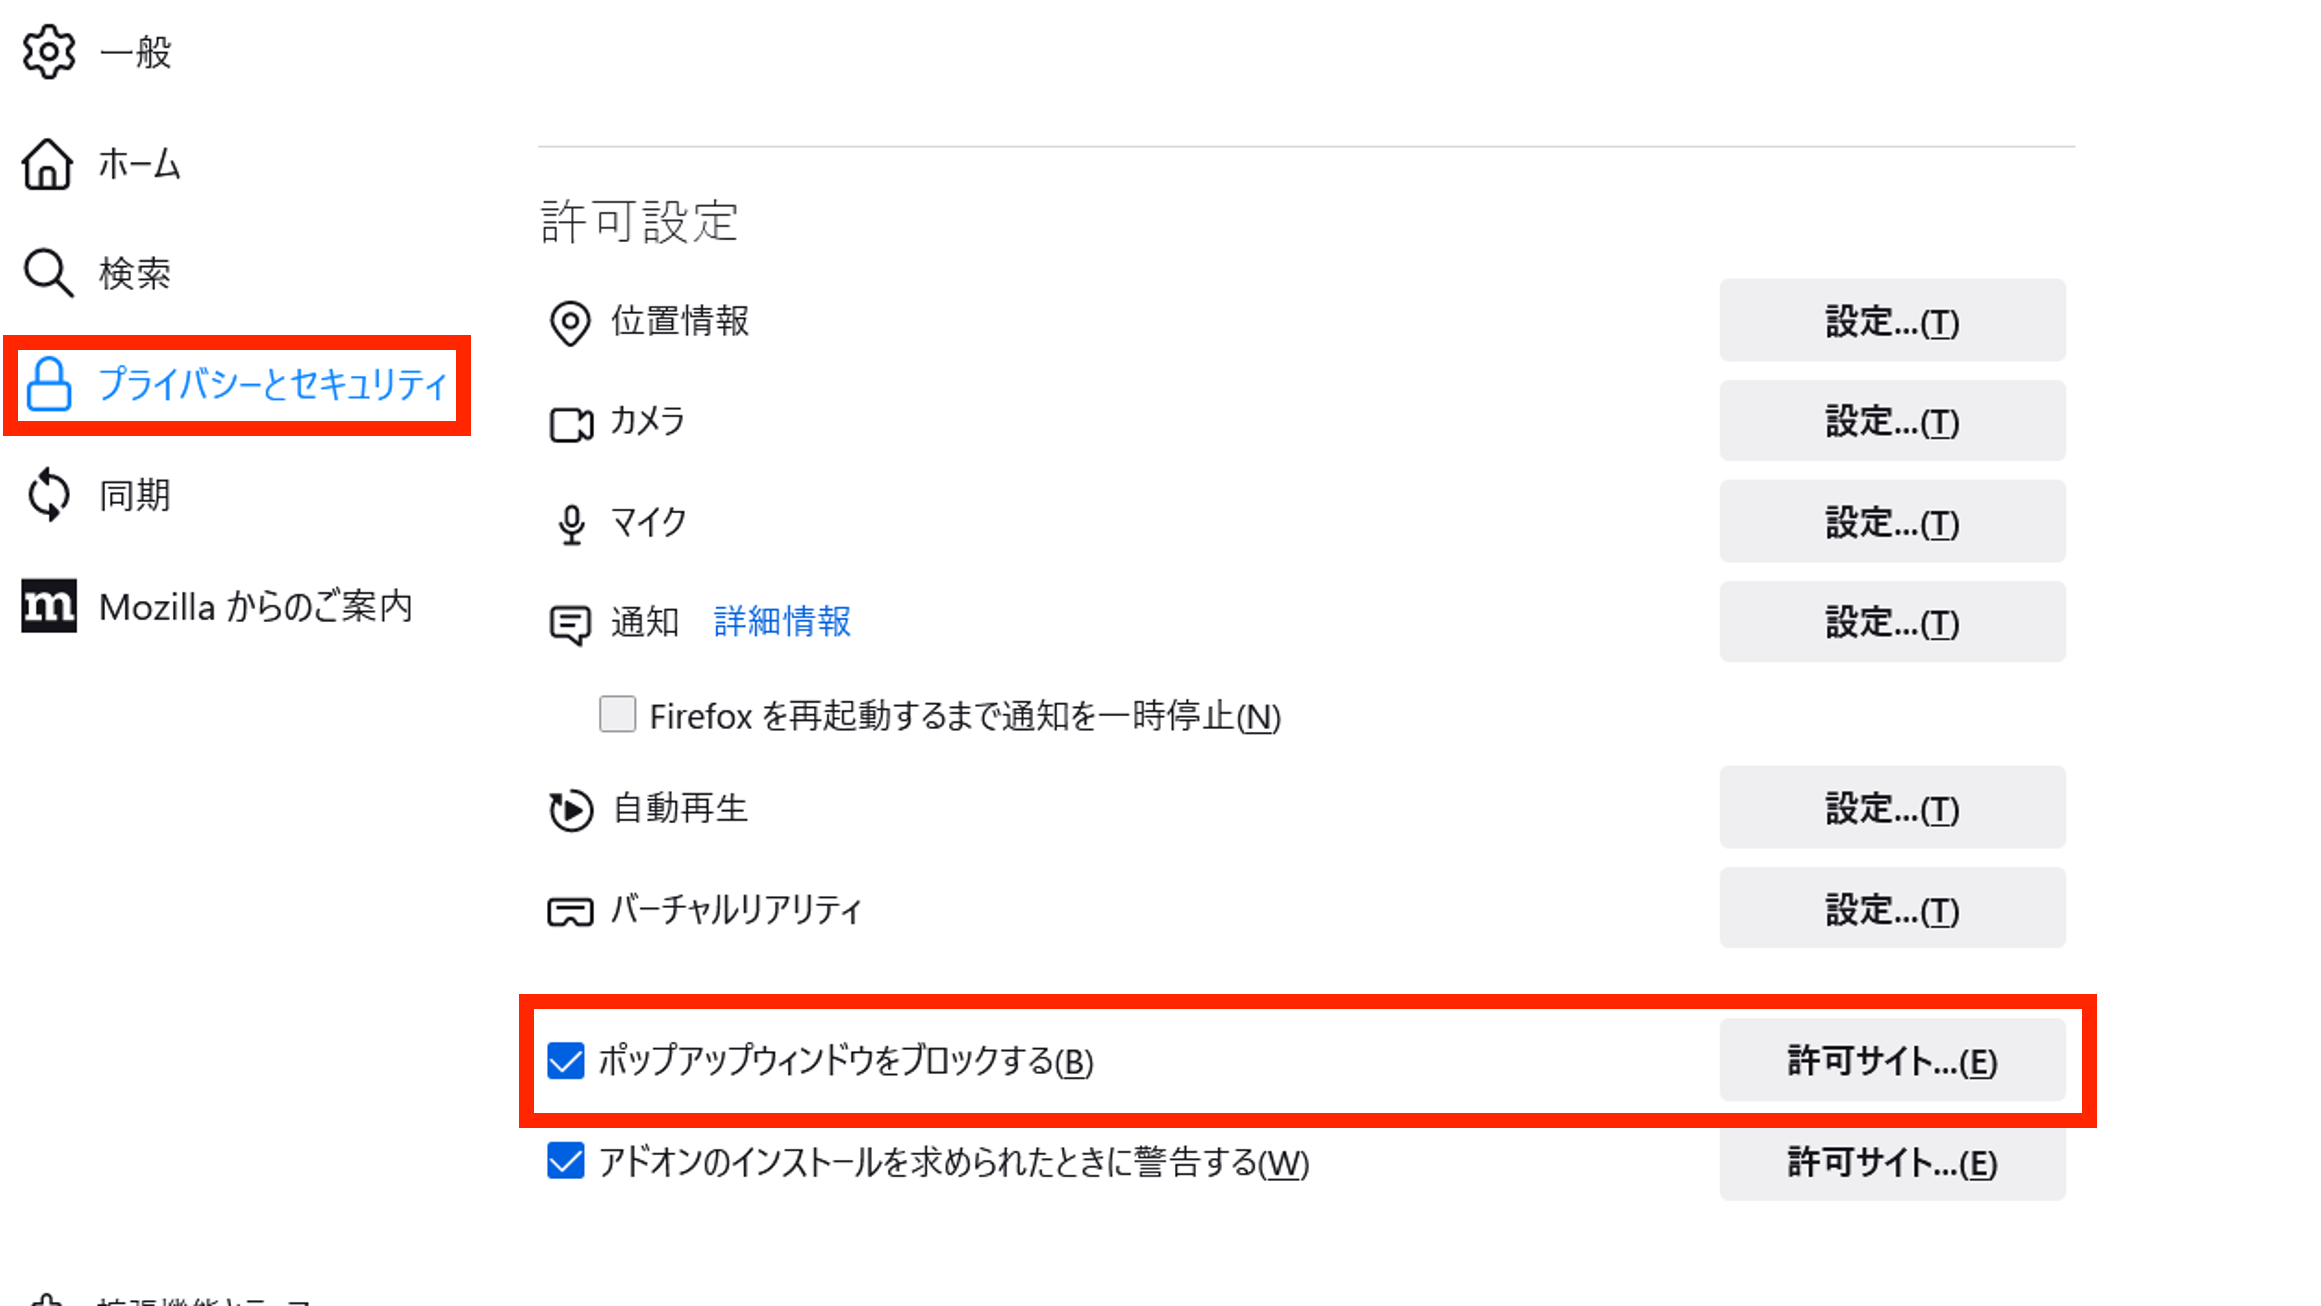Open 許可サイト button for add-on warnings
Image resolution: width=2321 pixels, height=1306 pixels.
coord(1892,1161)
